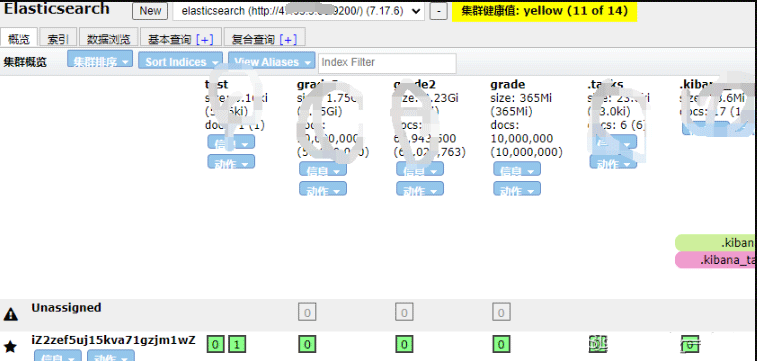Switch to the 概览 tab
This screenshot has width=757, height=361.
click(x=18, y=39)
